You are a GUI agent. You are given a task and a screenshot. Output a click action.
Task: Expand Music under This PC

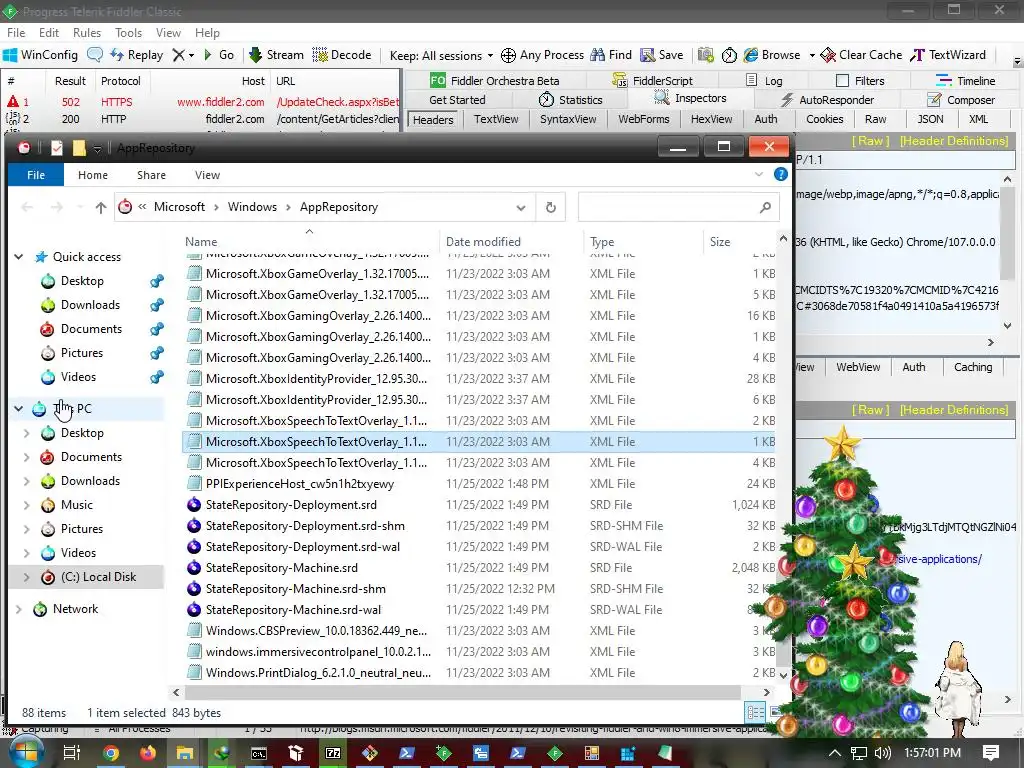tap(26, 505)
